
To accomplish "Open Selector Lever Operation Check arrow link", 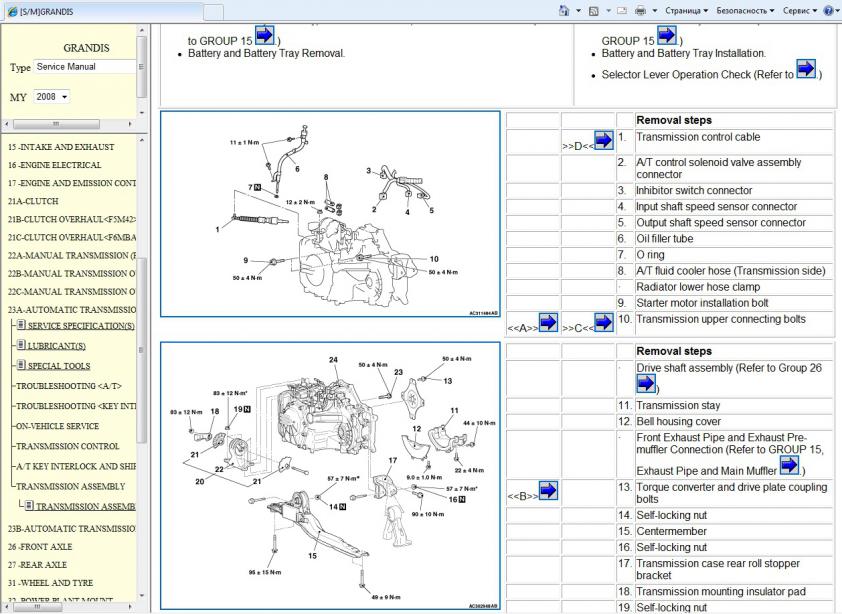I will click(x=806, y=69).
